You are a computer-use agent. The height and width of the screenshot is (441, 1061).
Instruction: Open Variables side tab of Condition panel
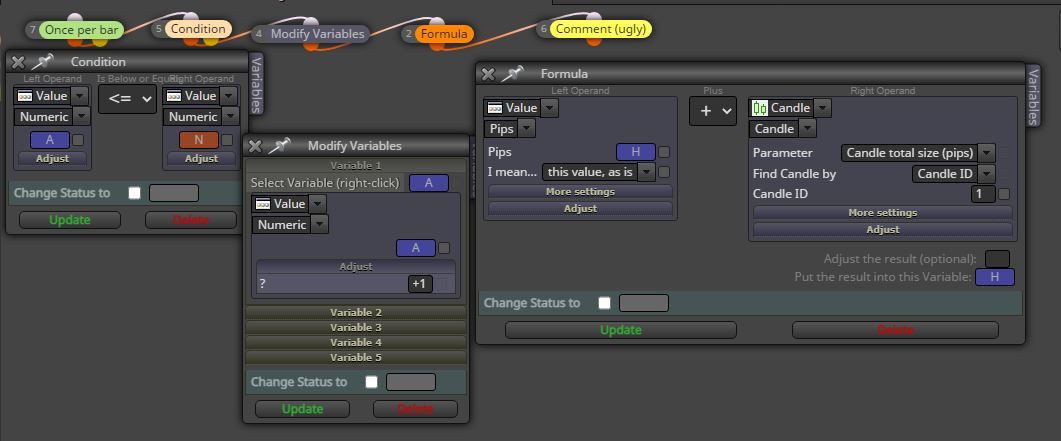[256, 84]
